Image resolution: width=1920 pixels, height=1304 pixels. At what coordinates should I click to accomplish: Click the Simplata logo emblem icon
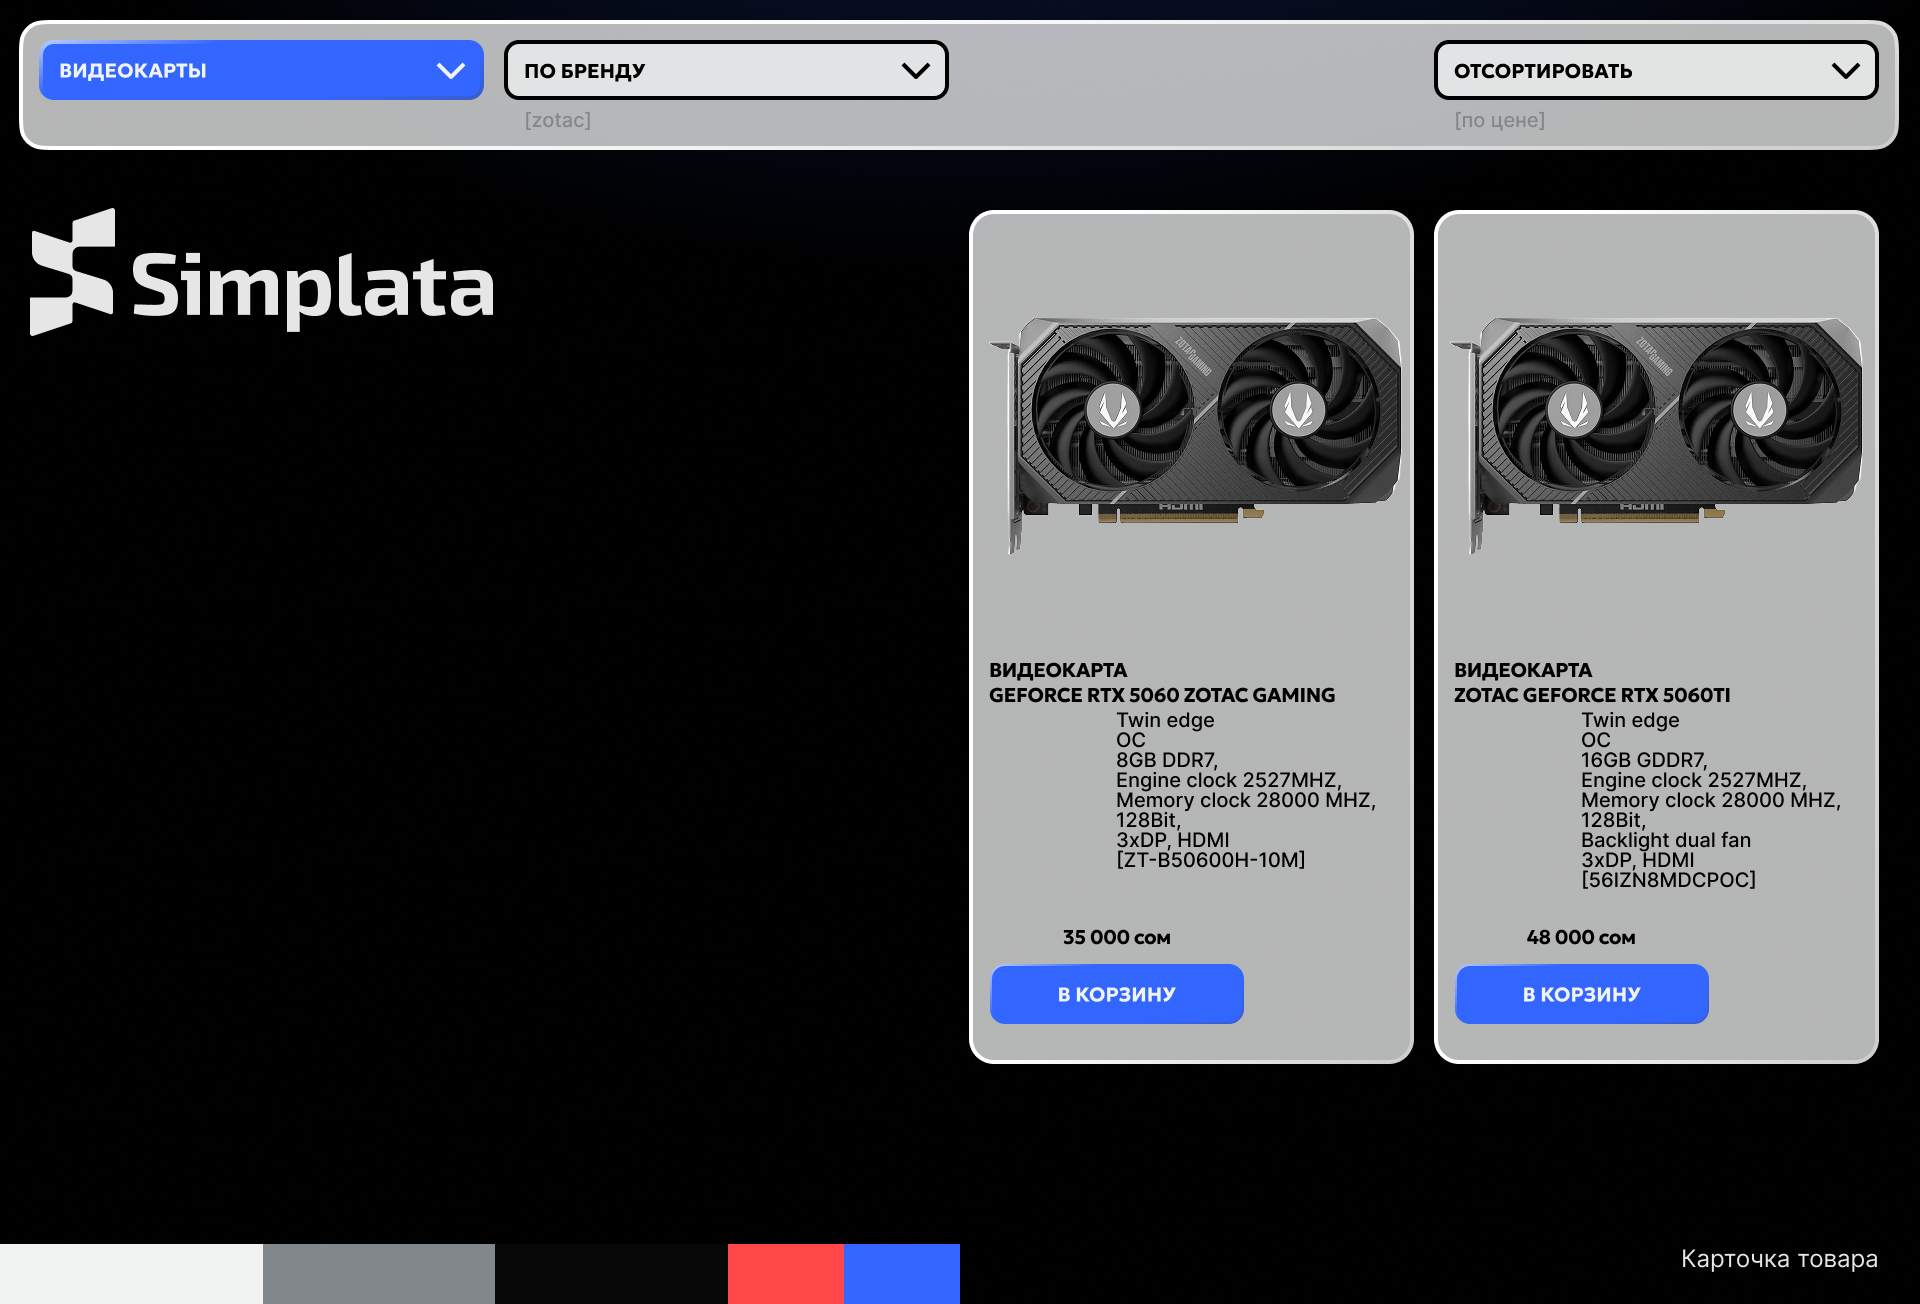click(72, 272)
